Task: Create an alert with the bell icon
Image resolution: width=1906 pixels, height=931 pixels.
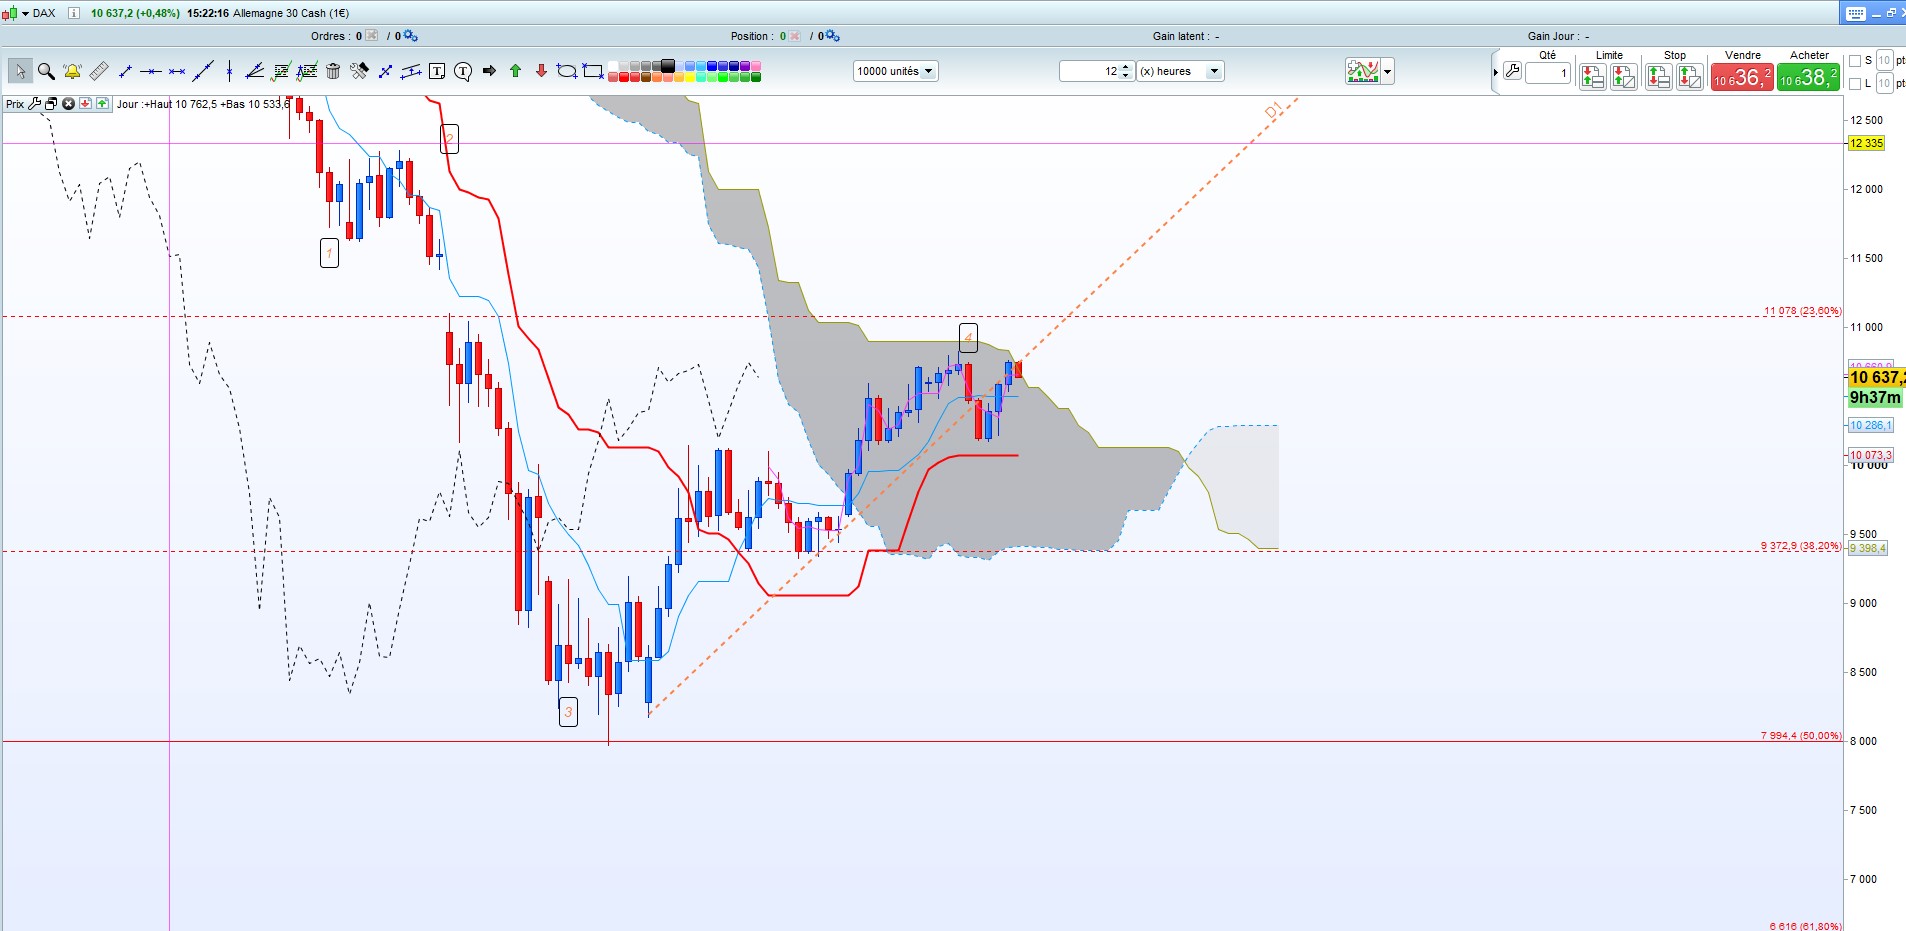Action: tap(72, 71)
